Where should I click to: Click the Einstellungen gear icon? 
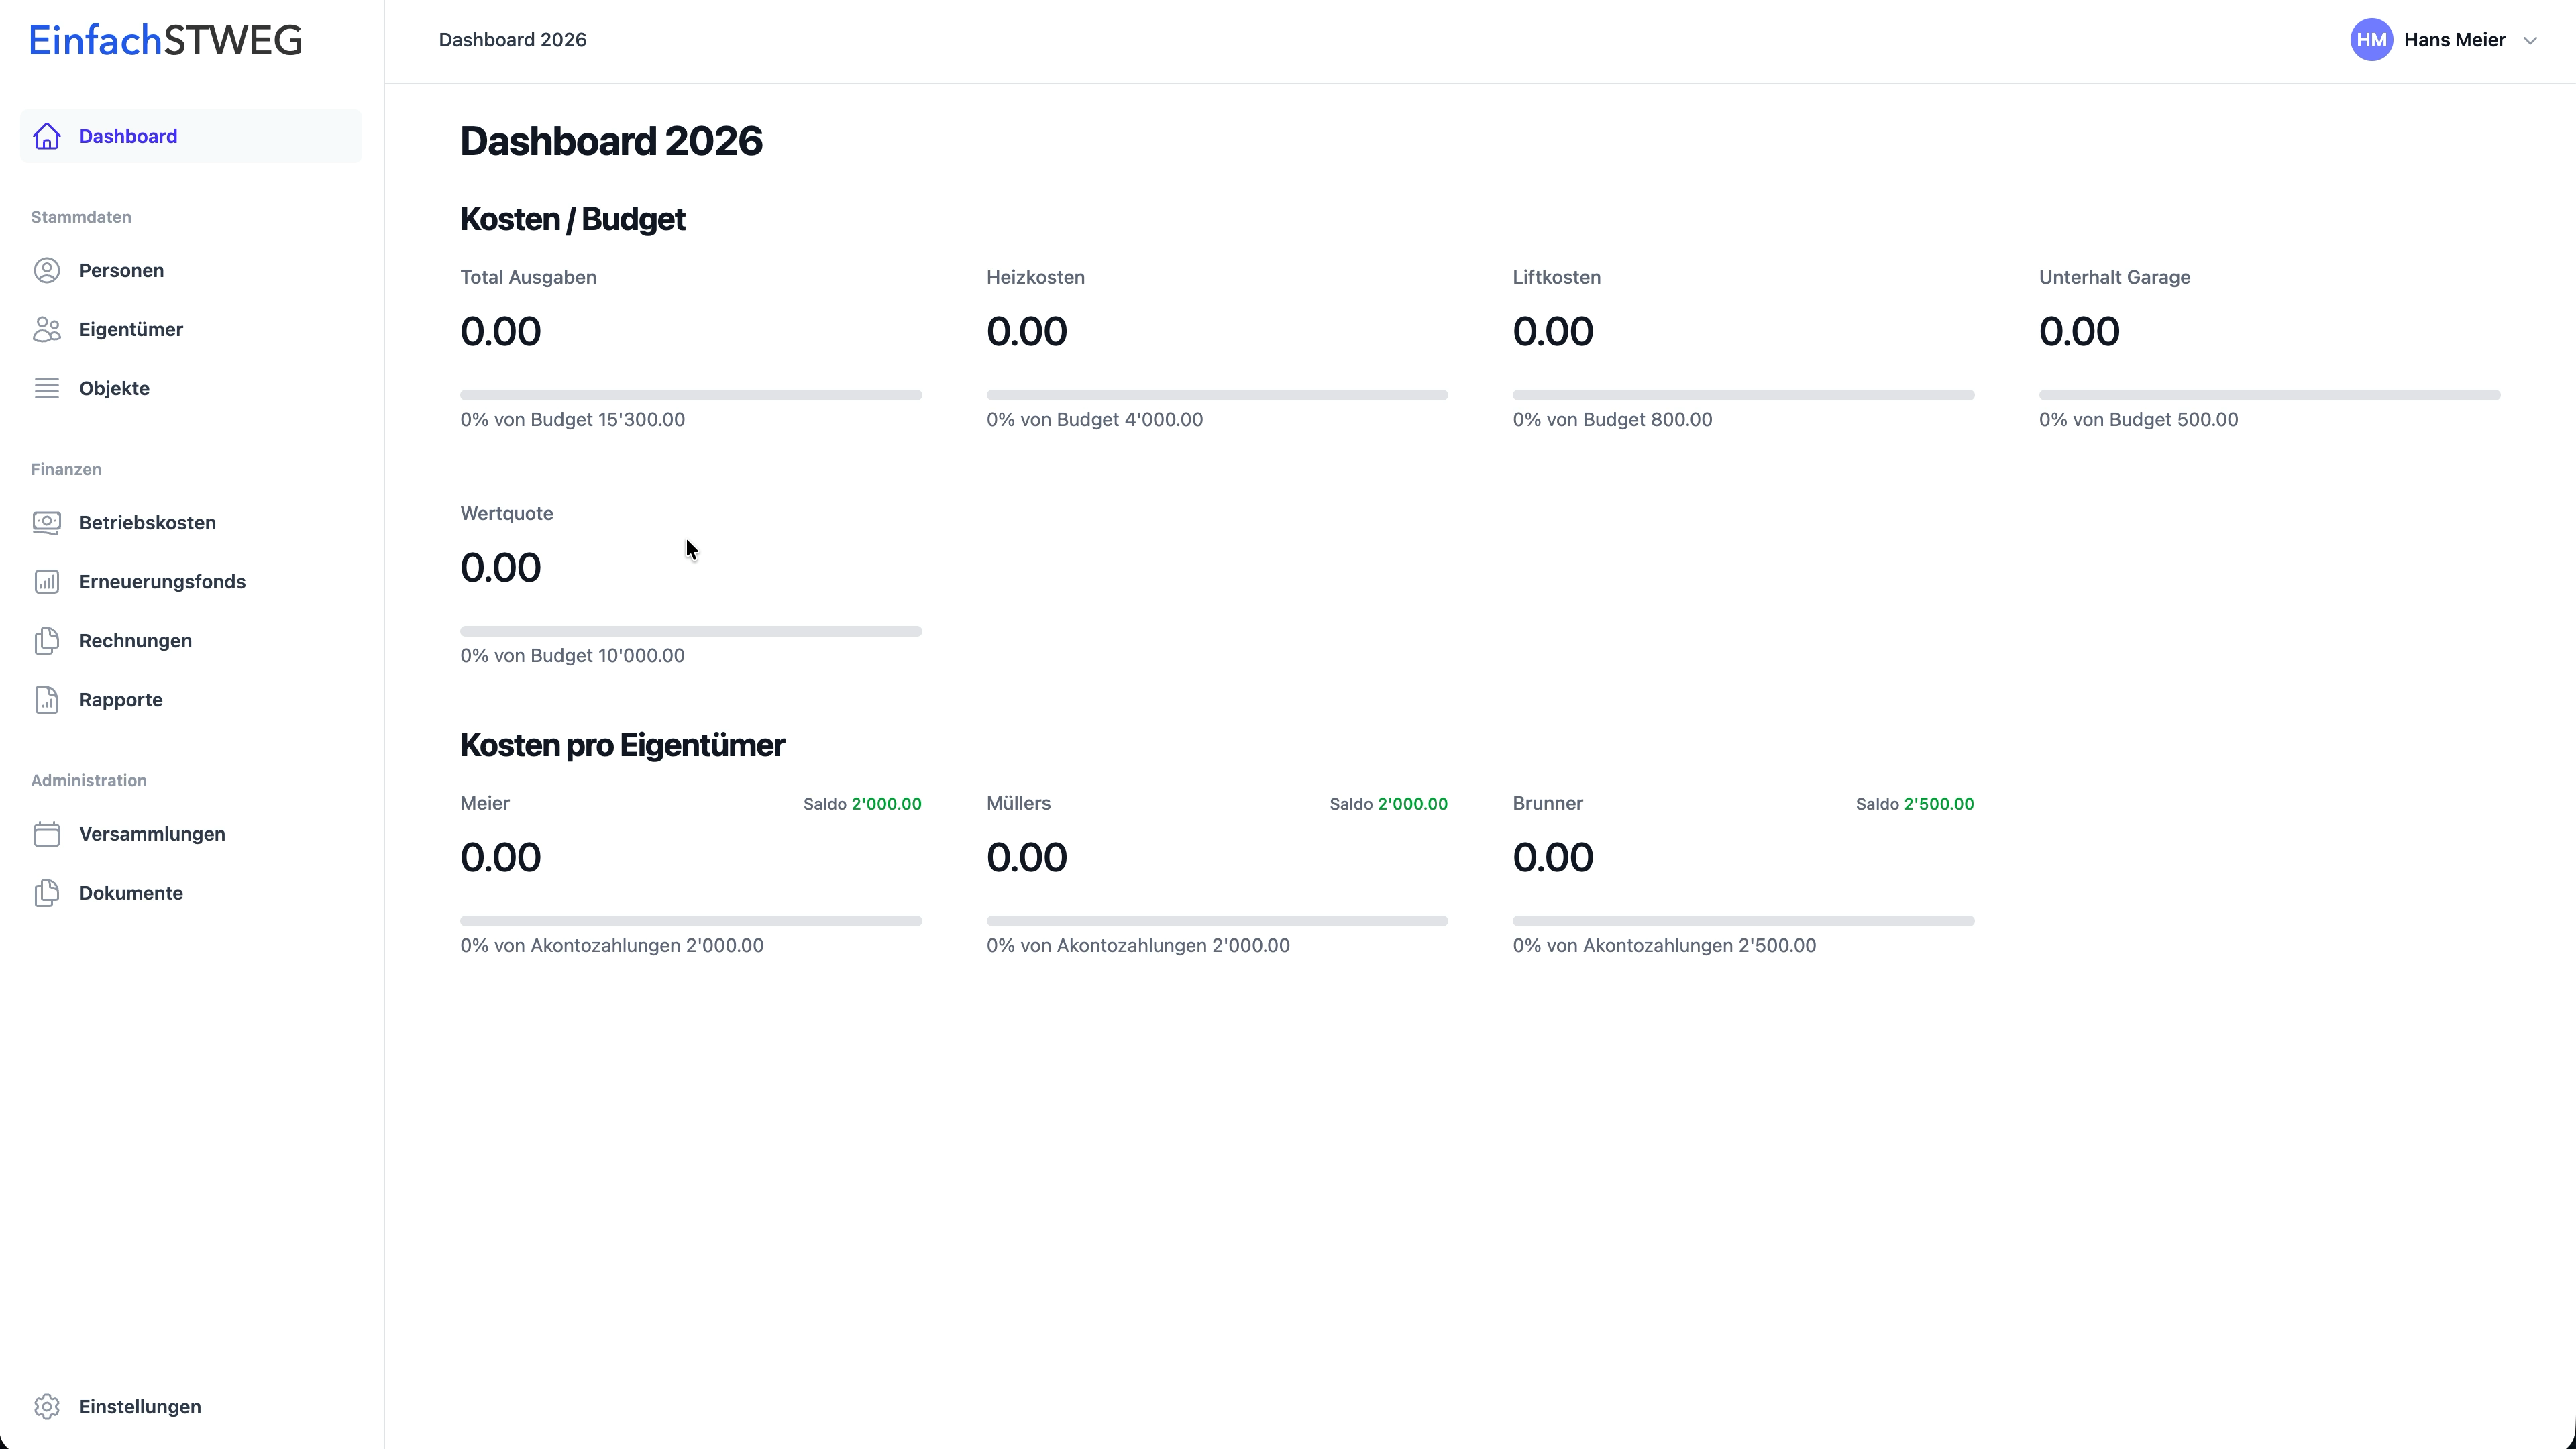click(47, 1406)
